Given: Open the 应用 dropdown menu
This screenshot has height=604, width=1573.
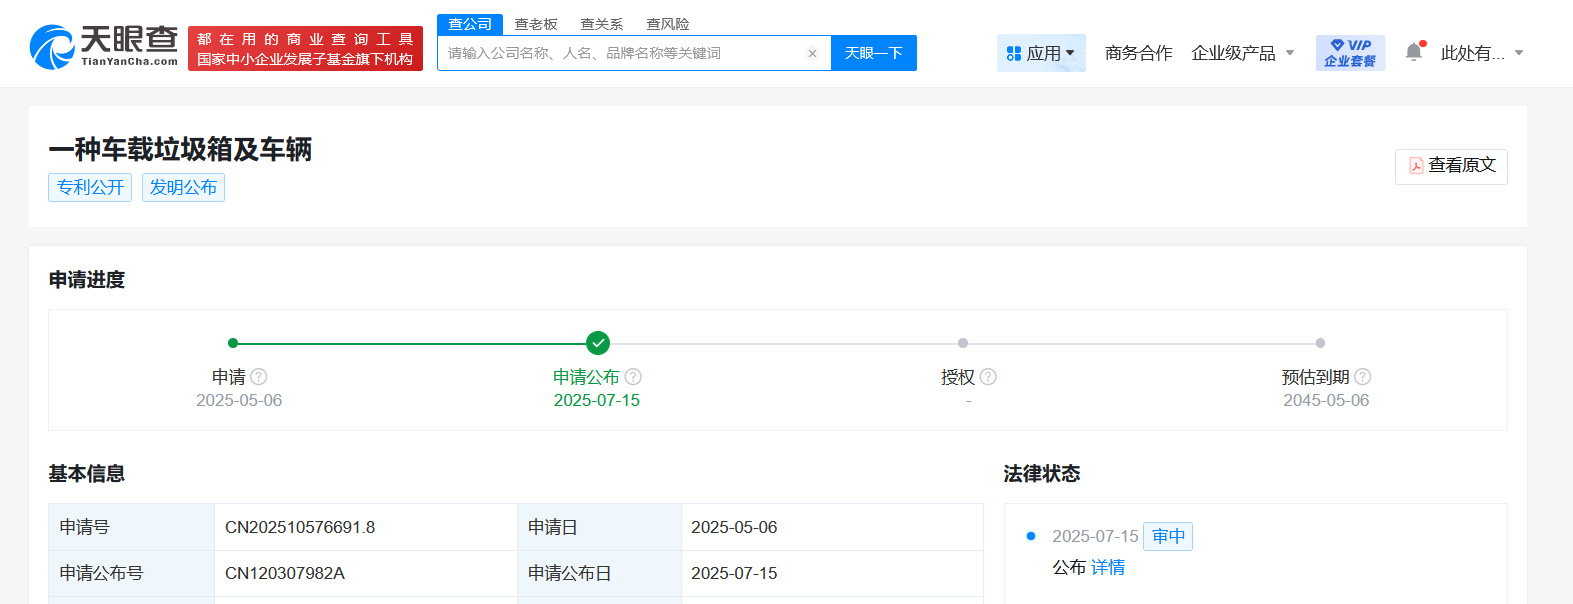Looking at the screenshot, I should click(1041, 53).
